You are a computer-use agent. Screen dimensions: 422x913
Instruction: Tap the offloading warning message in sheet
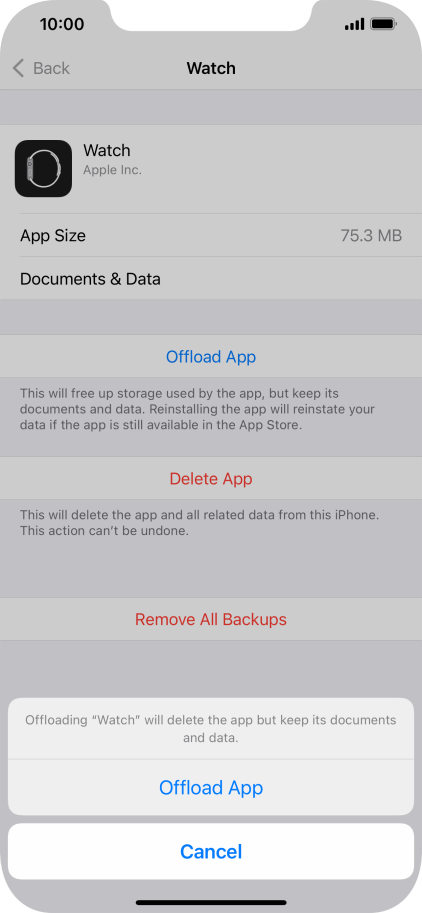pyautogui.click(x=211, y=729)
